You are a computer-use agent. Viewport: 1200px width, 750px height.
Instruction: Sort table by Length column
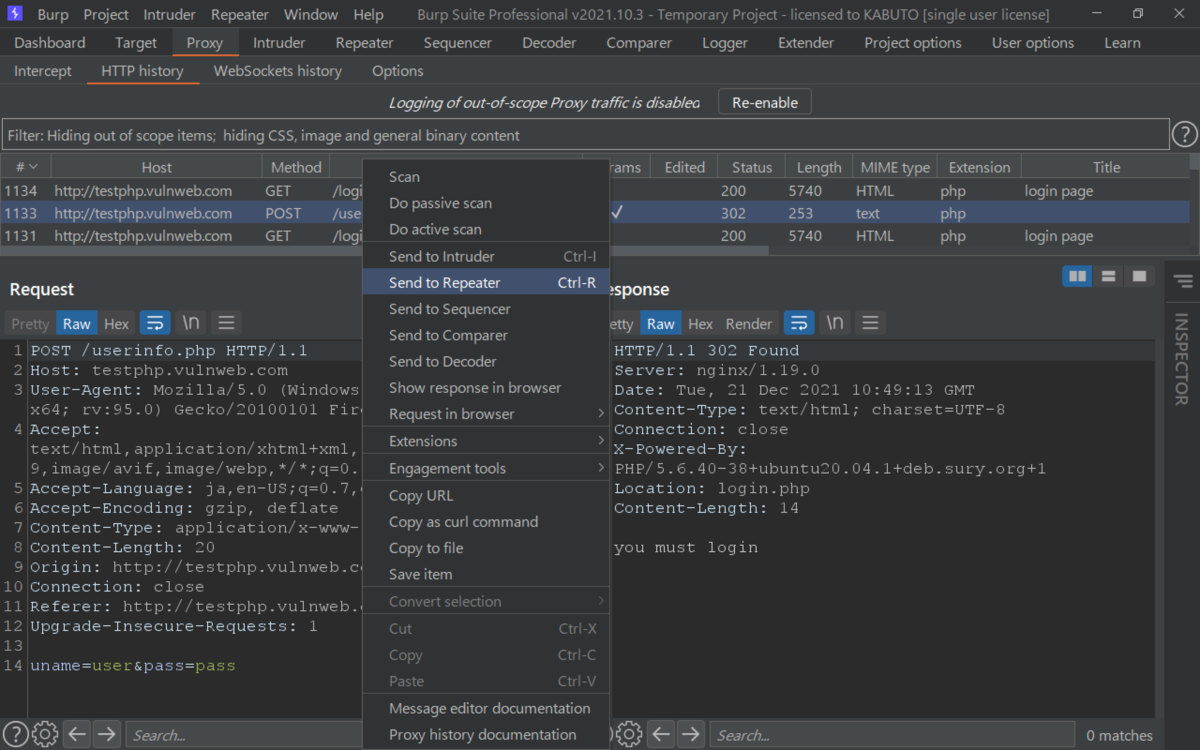coord(819,167)
